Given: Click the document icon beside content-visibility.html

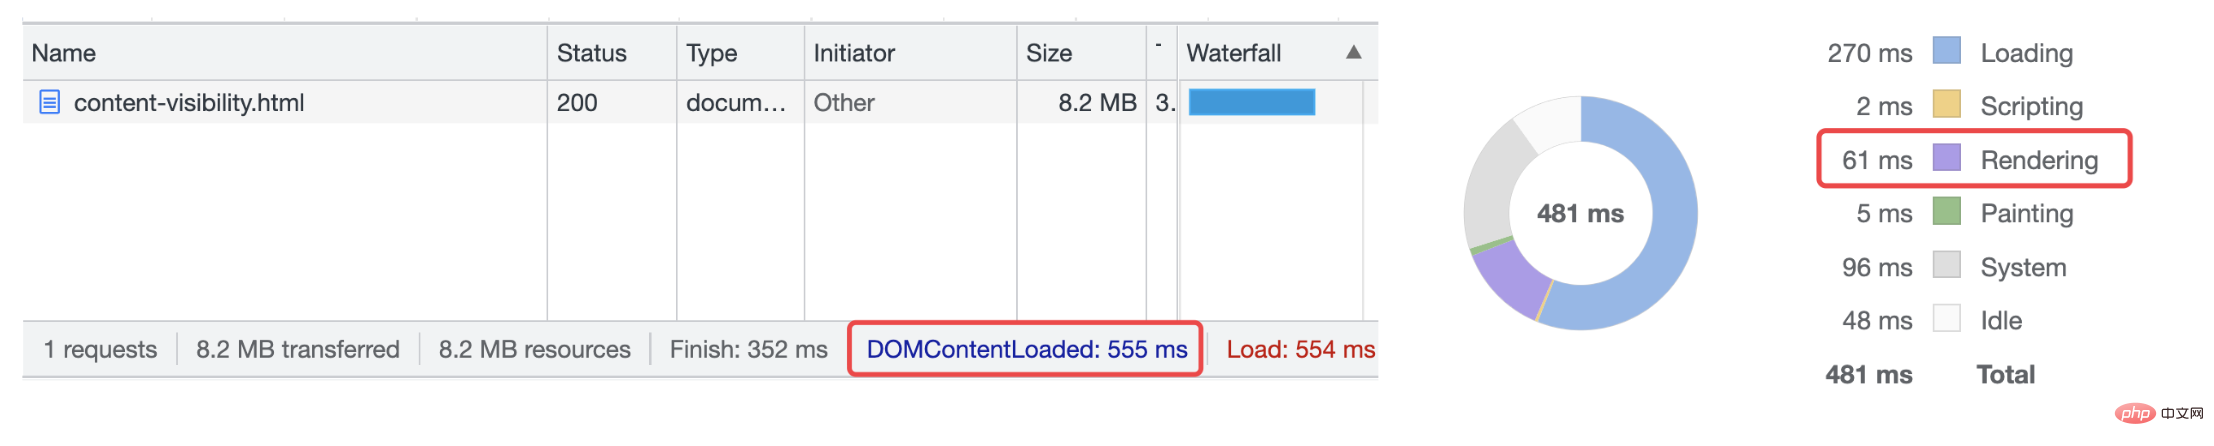Looking at the screenshot, I should pyautogui.click(x=49, y=102).
